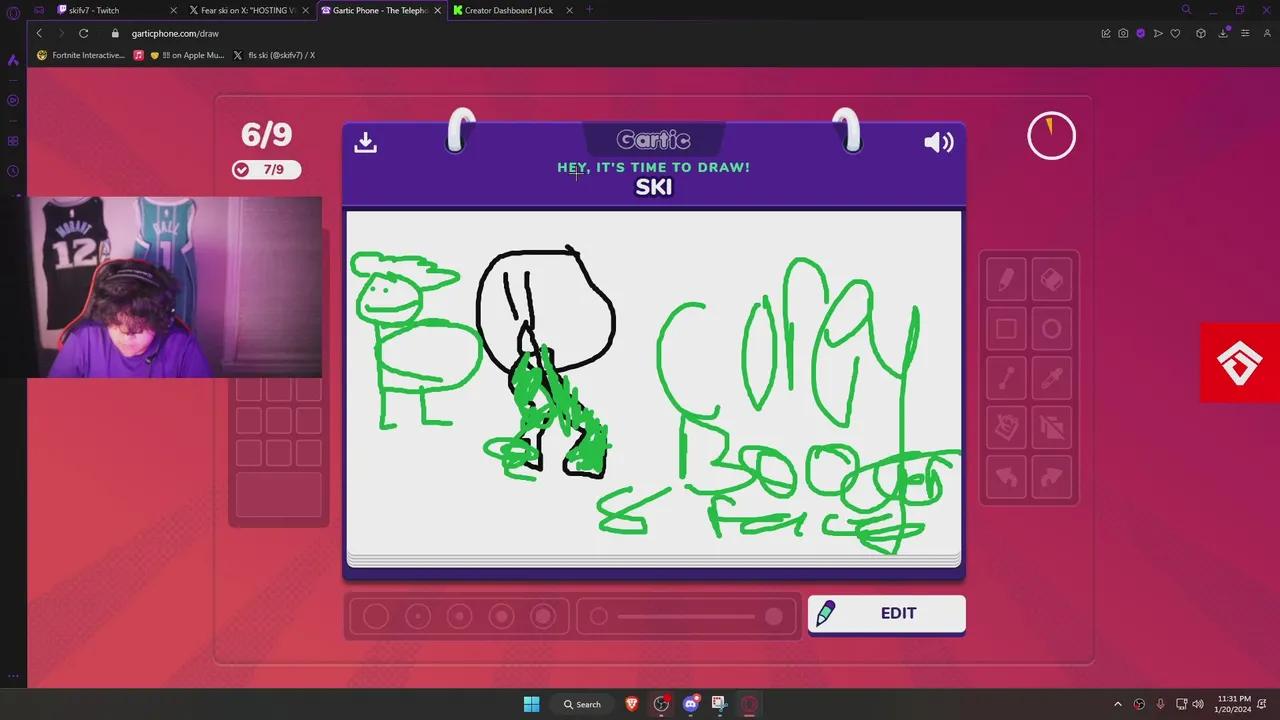Open the browser easy setup sliders menu
Viewport: 1280px width, 720px height.
1245,33
